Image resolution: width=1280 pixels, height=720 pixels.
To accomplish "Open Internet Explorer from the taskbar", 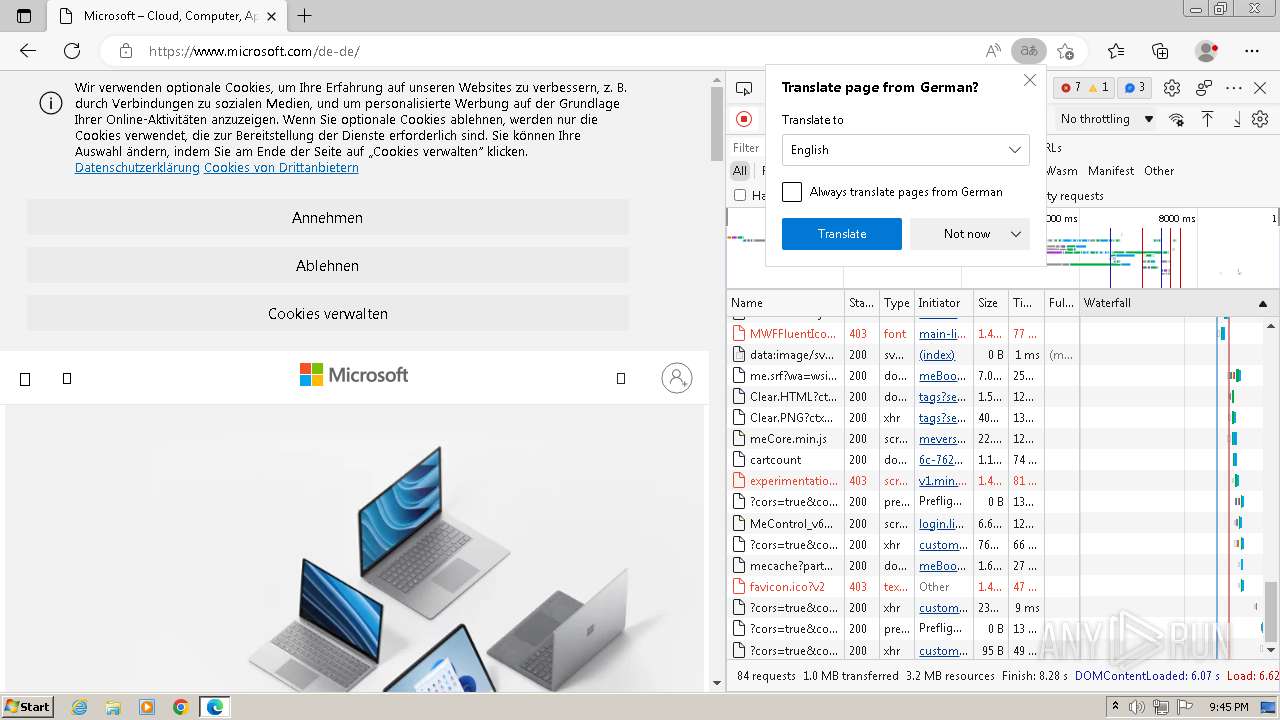I will [80, 707].
